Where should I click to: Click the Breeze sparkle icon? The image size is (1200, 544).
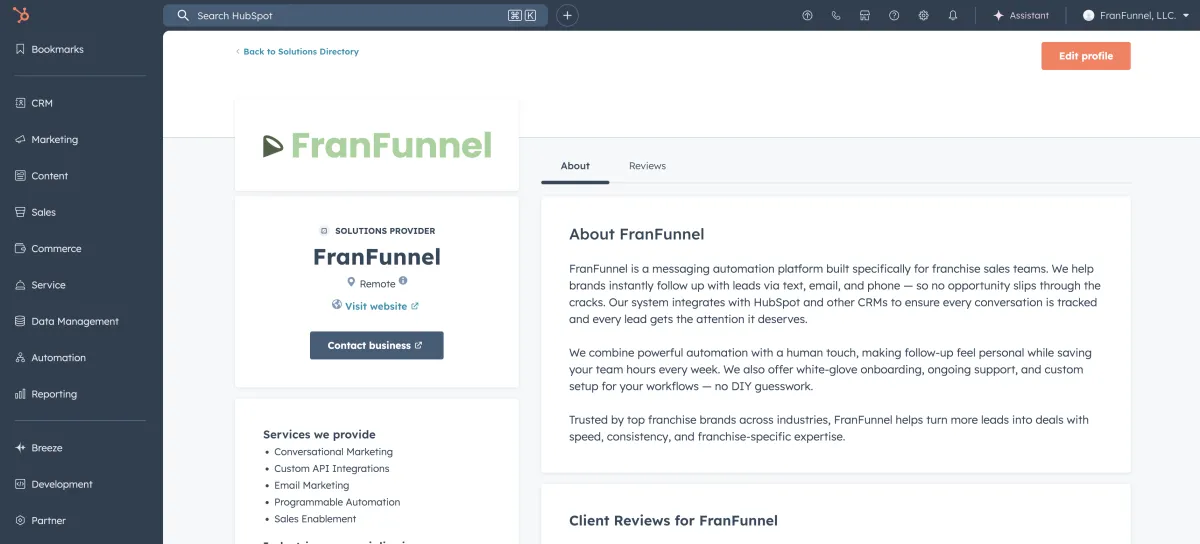[20, 448]
